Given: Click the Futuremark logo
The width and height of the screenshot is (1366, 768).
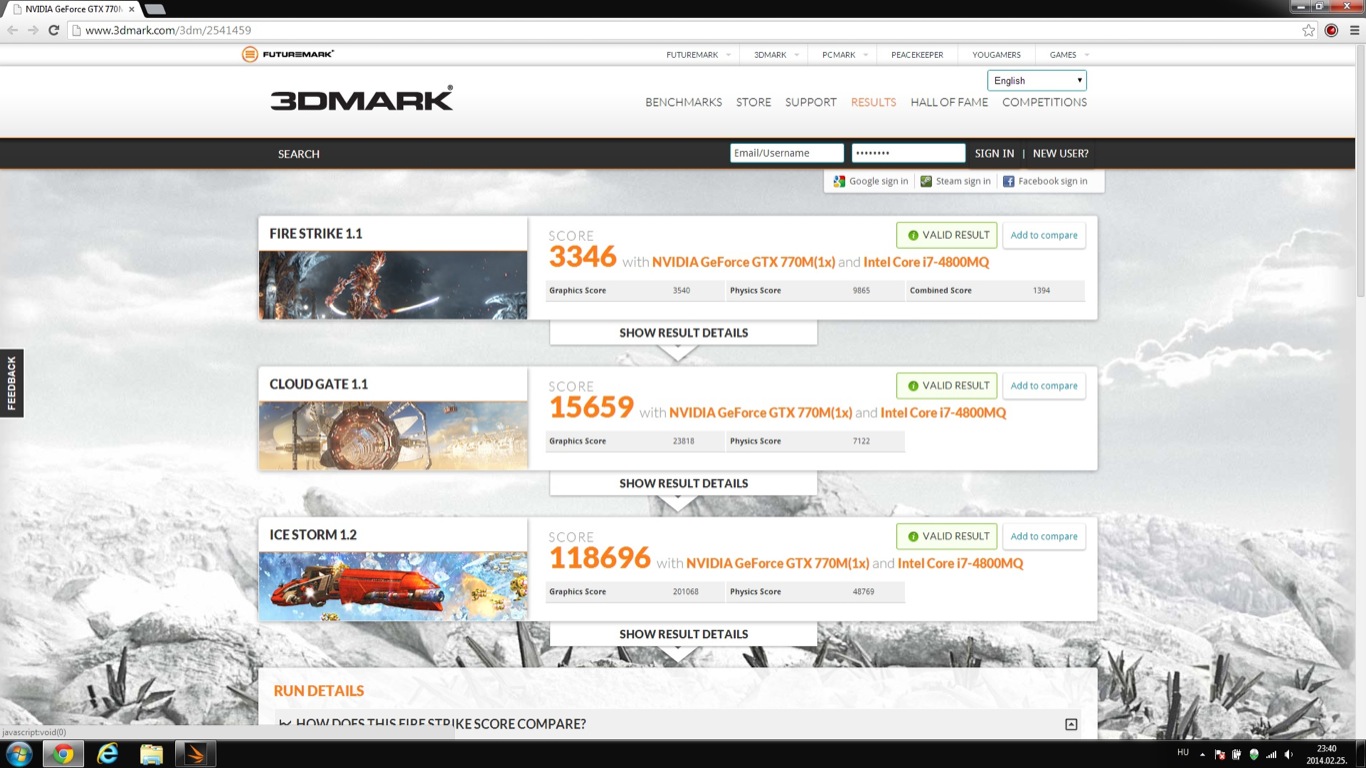Looking at the screenshot, I should pos(288,54).
